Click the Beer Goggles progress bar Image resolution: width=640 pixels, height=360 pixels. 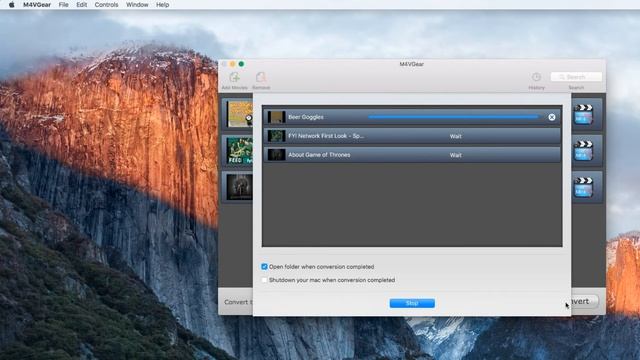point(453,117)
